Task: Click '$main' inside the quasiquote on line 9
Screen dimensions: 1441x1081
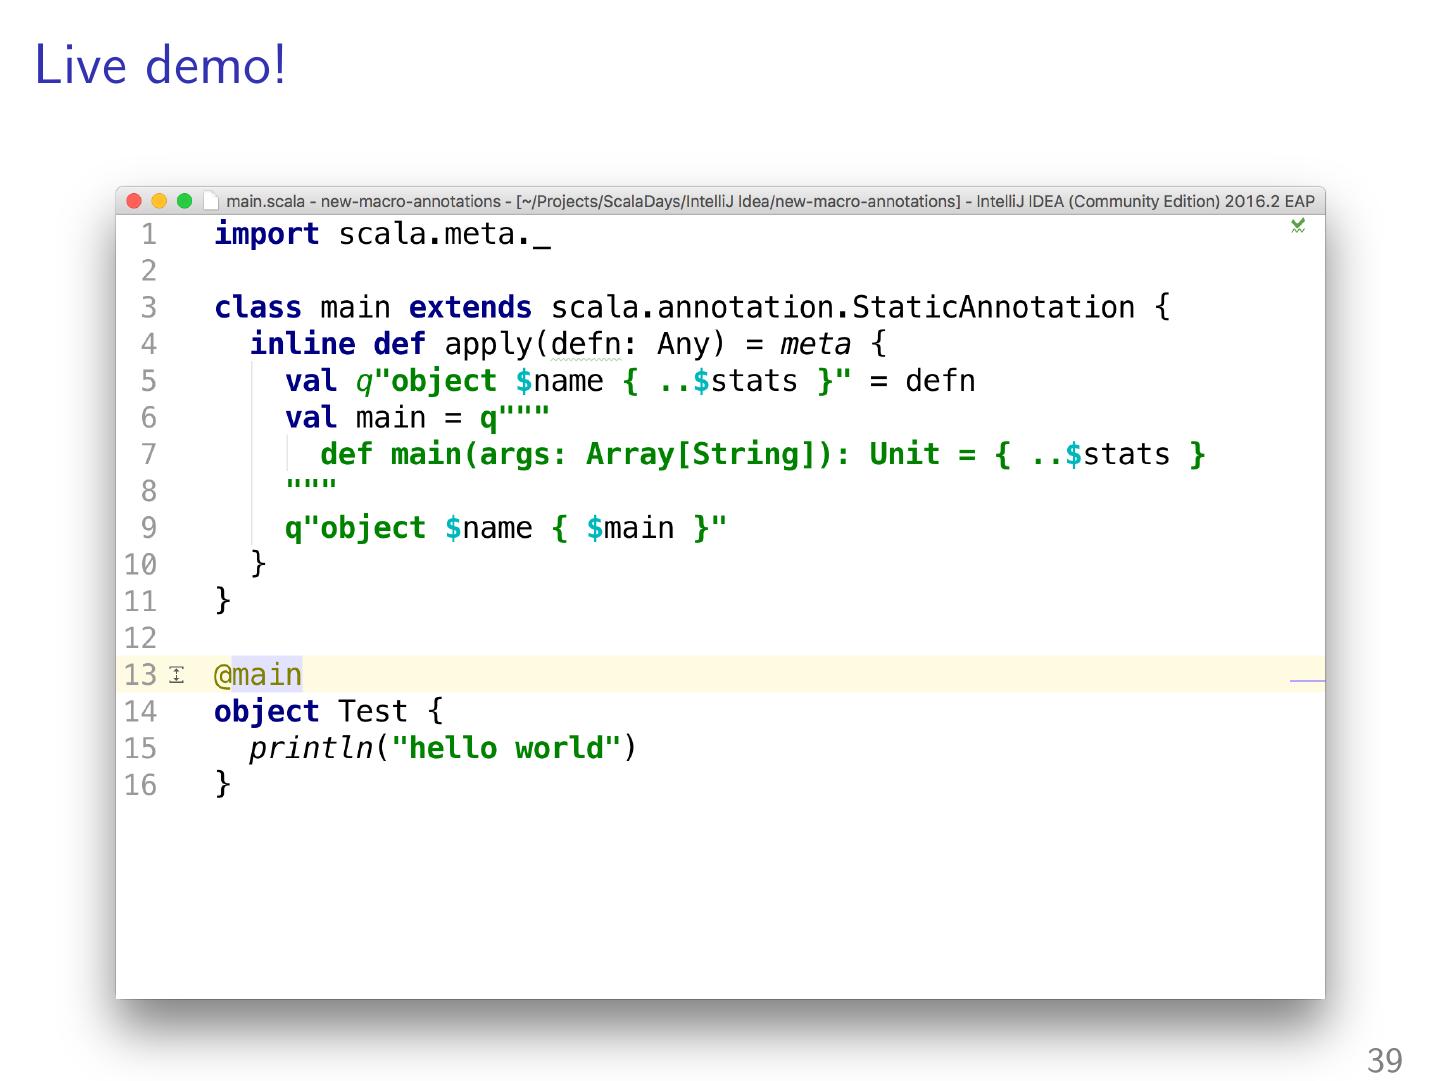Action: 630,528
